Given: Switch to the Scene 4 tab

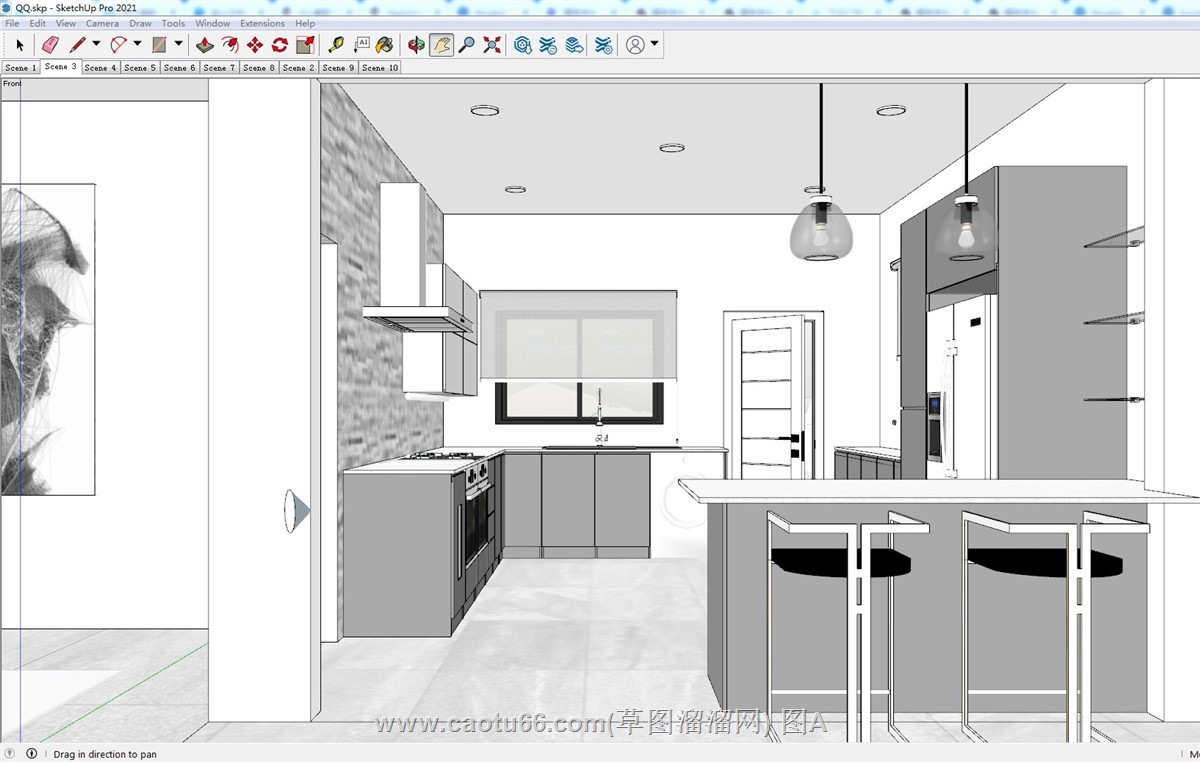Looking at the screenshot, I should click(100, 68).
